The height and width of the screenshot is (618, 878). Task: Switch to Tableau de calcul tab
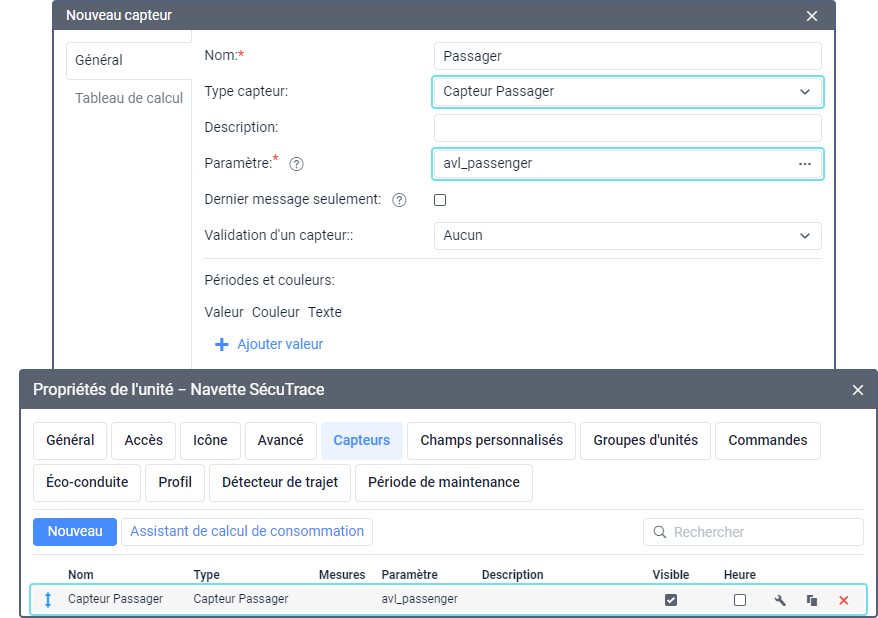pos(129,98)
